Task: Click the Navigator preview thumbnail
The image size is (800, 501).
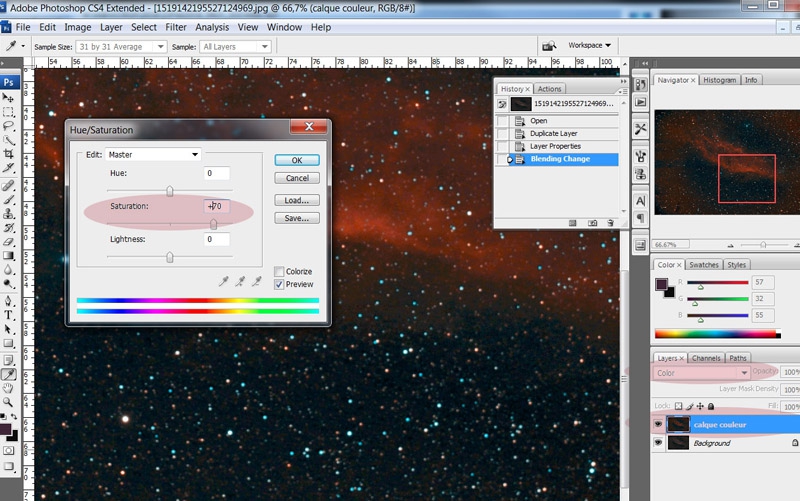Action: (727, 162)
